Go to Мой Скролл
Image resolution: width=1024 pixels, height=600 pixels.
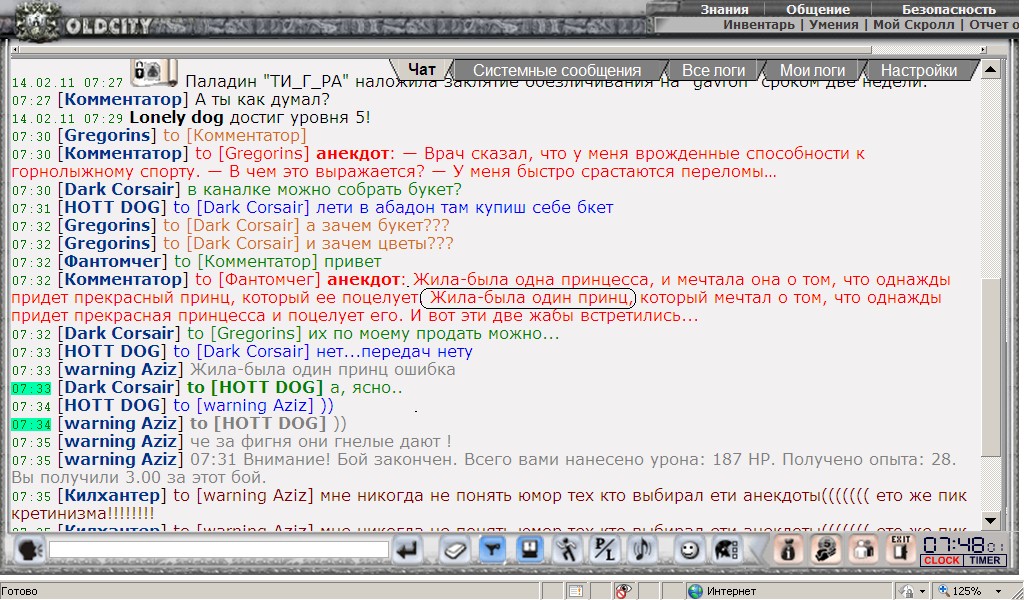tap(914, 25)
